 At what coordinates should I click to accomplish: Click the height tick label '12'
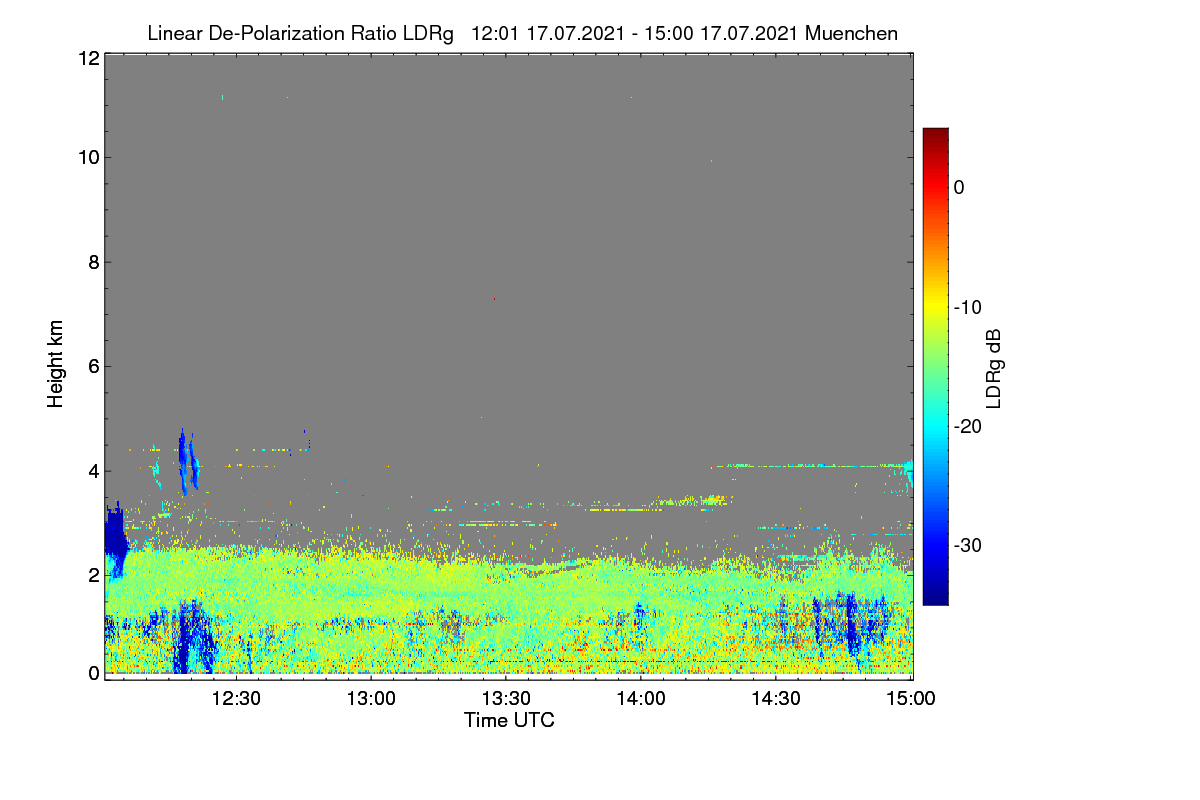(87, 58)
